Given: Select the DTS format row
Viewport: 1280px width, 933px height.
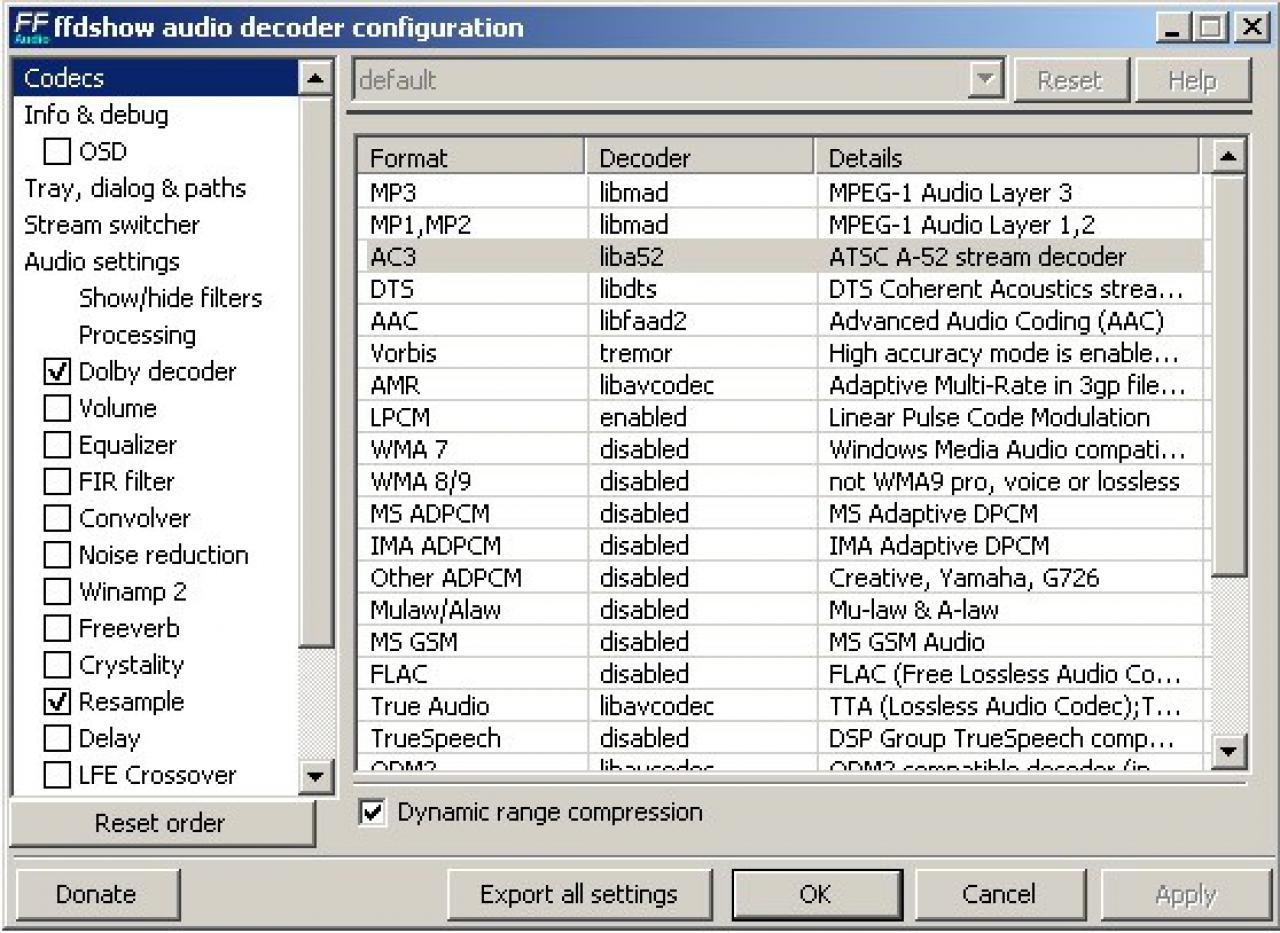Looking at the screenshot, I should coord(780,289).
